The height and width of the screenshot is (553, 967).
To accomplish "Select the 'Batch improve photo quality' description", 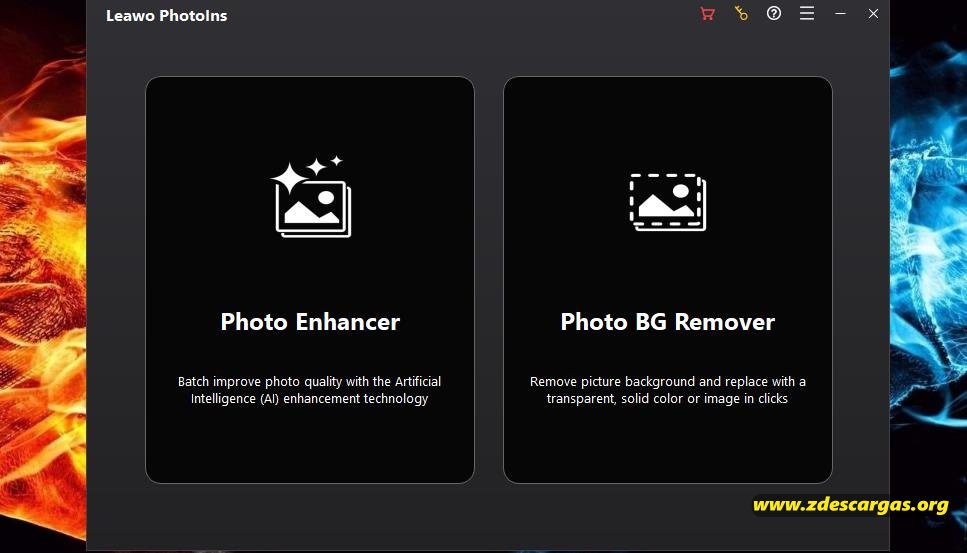I will tap(310, 390).
